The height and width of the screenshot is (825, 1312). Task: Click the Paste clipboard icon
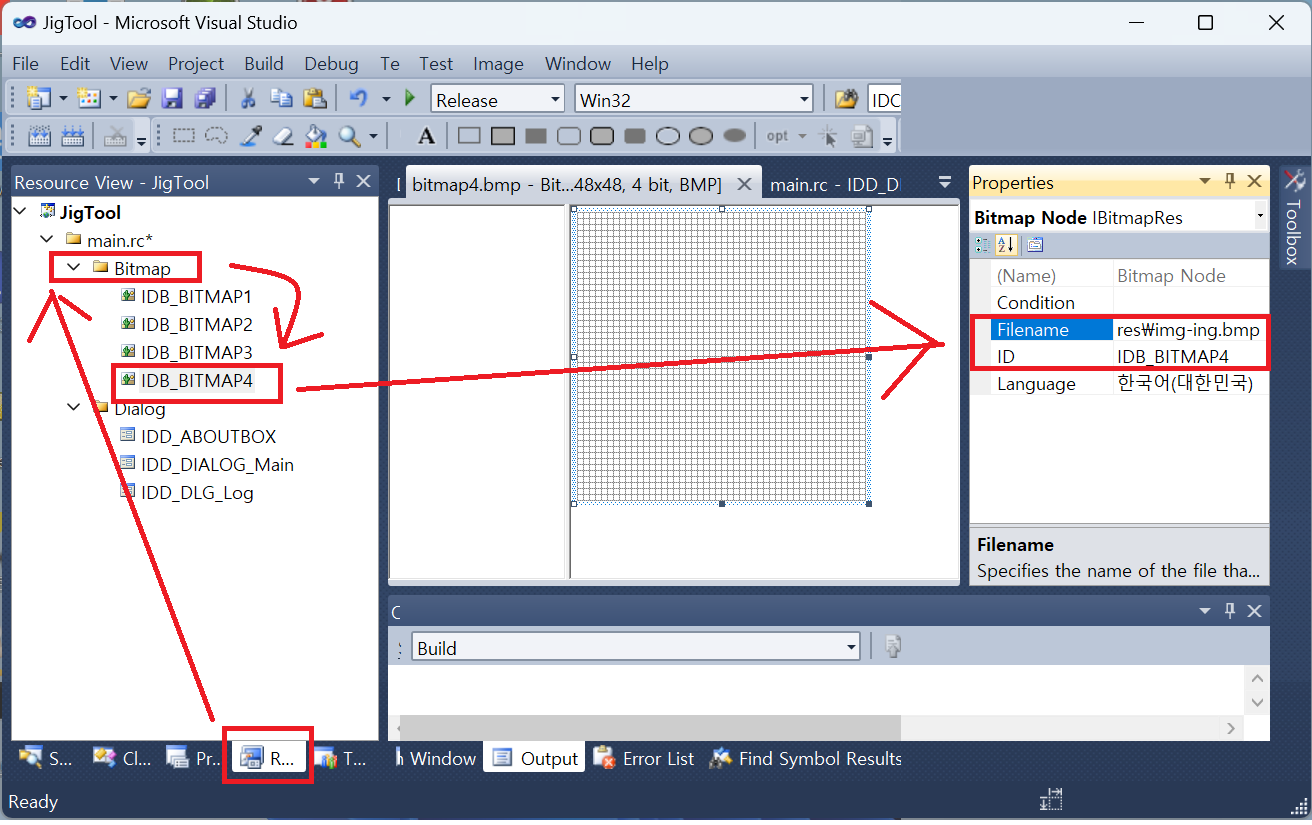click(x=315, y=98)
